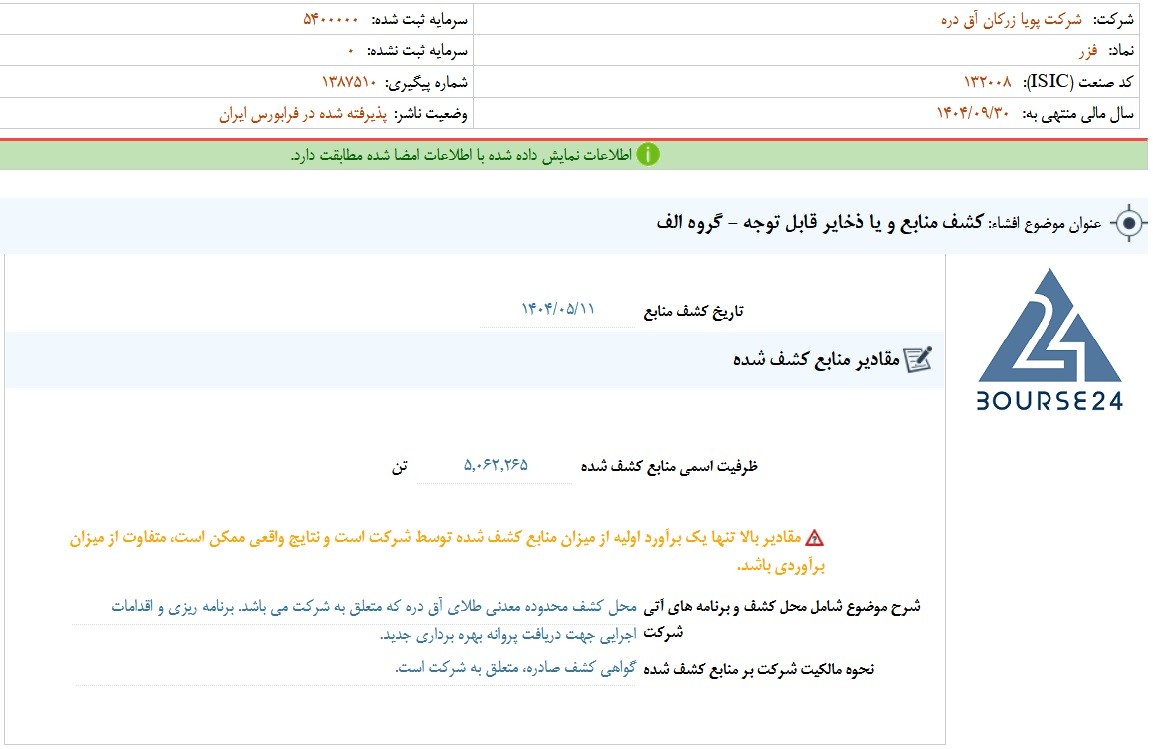
Task: Click the tracking number ۱۳۸۷۵۱۰
Action: point(349,82)
